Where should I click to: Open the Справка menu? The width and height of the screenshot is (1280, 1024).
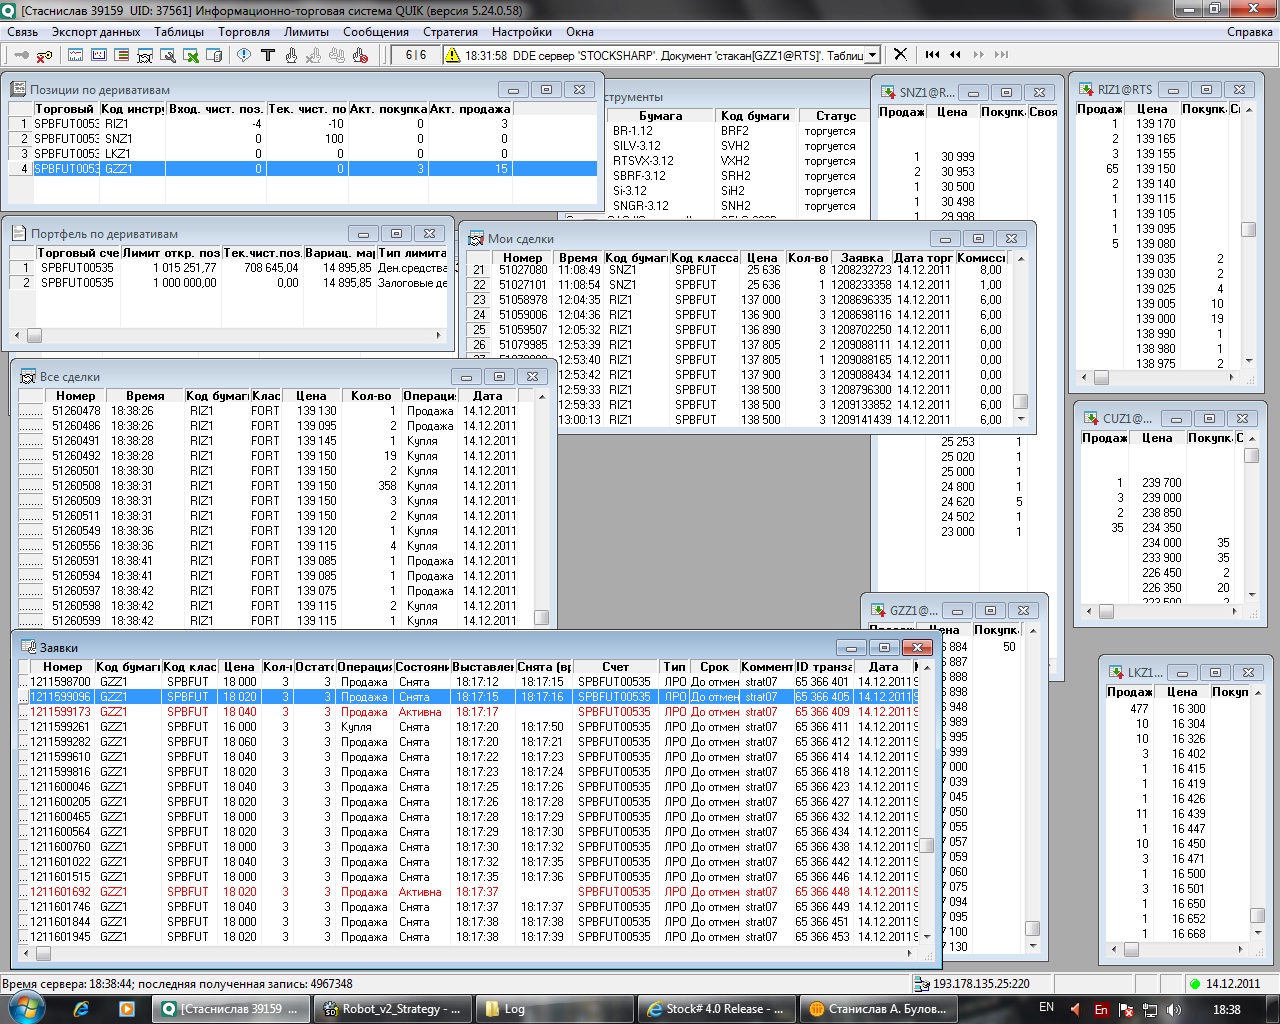[1249, 32]
